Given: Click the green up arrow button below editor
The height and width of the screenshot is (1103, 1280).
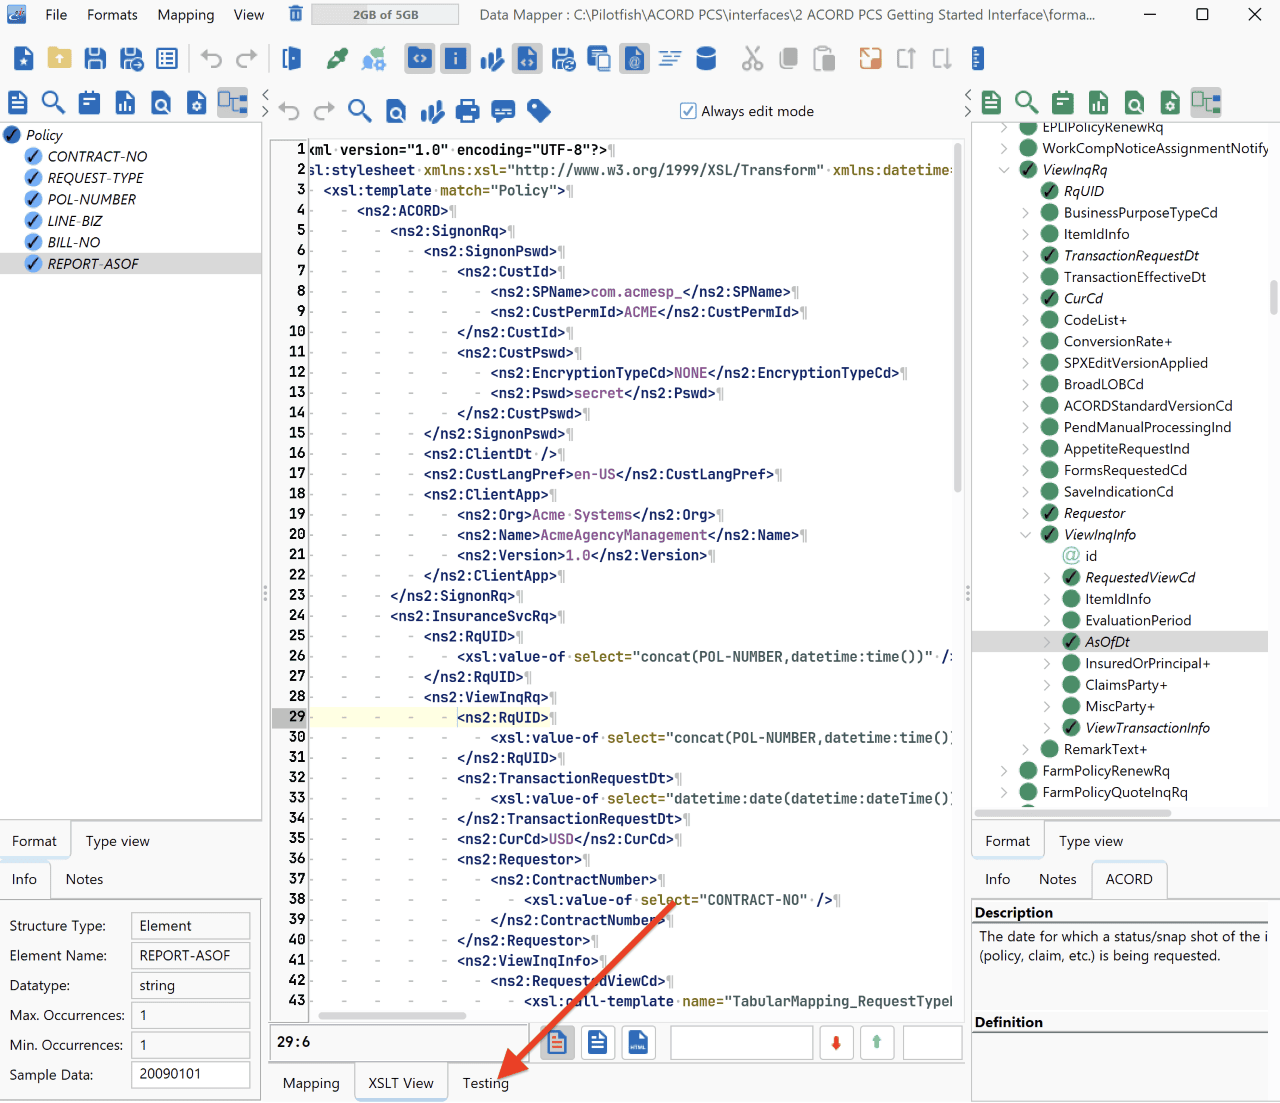Looking at the screenshot, I should [877, 1043].
